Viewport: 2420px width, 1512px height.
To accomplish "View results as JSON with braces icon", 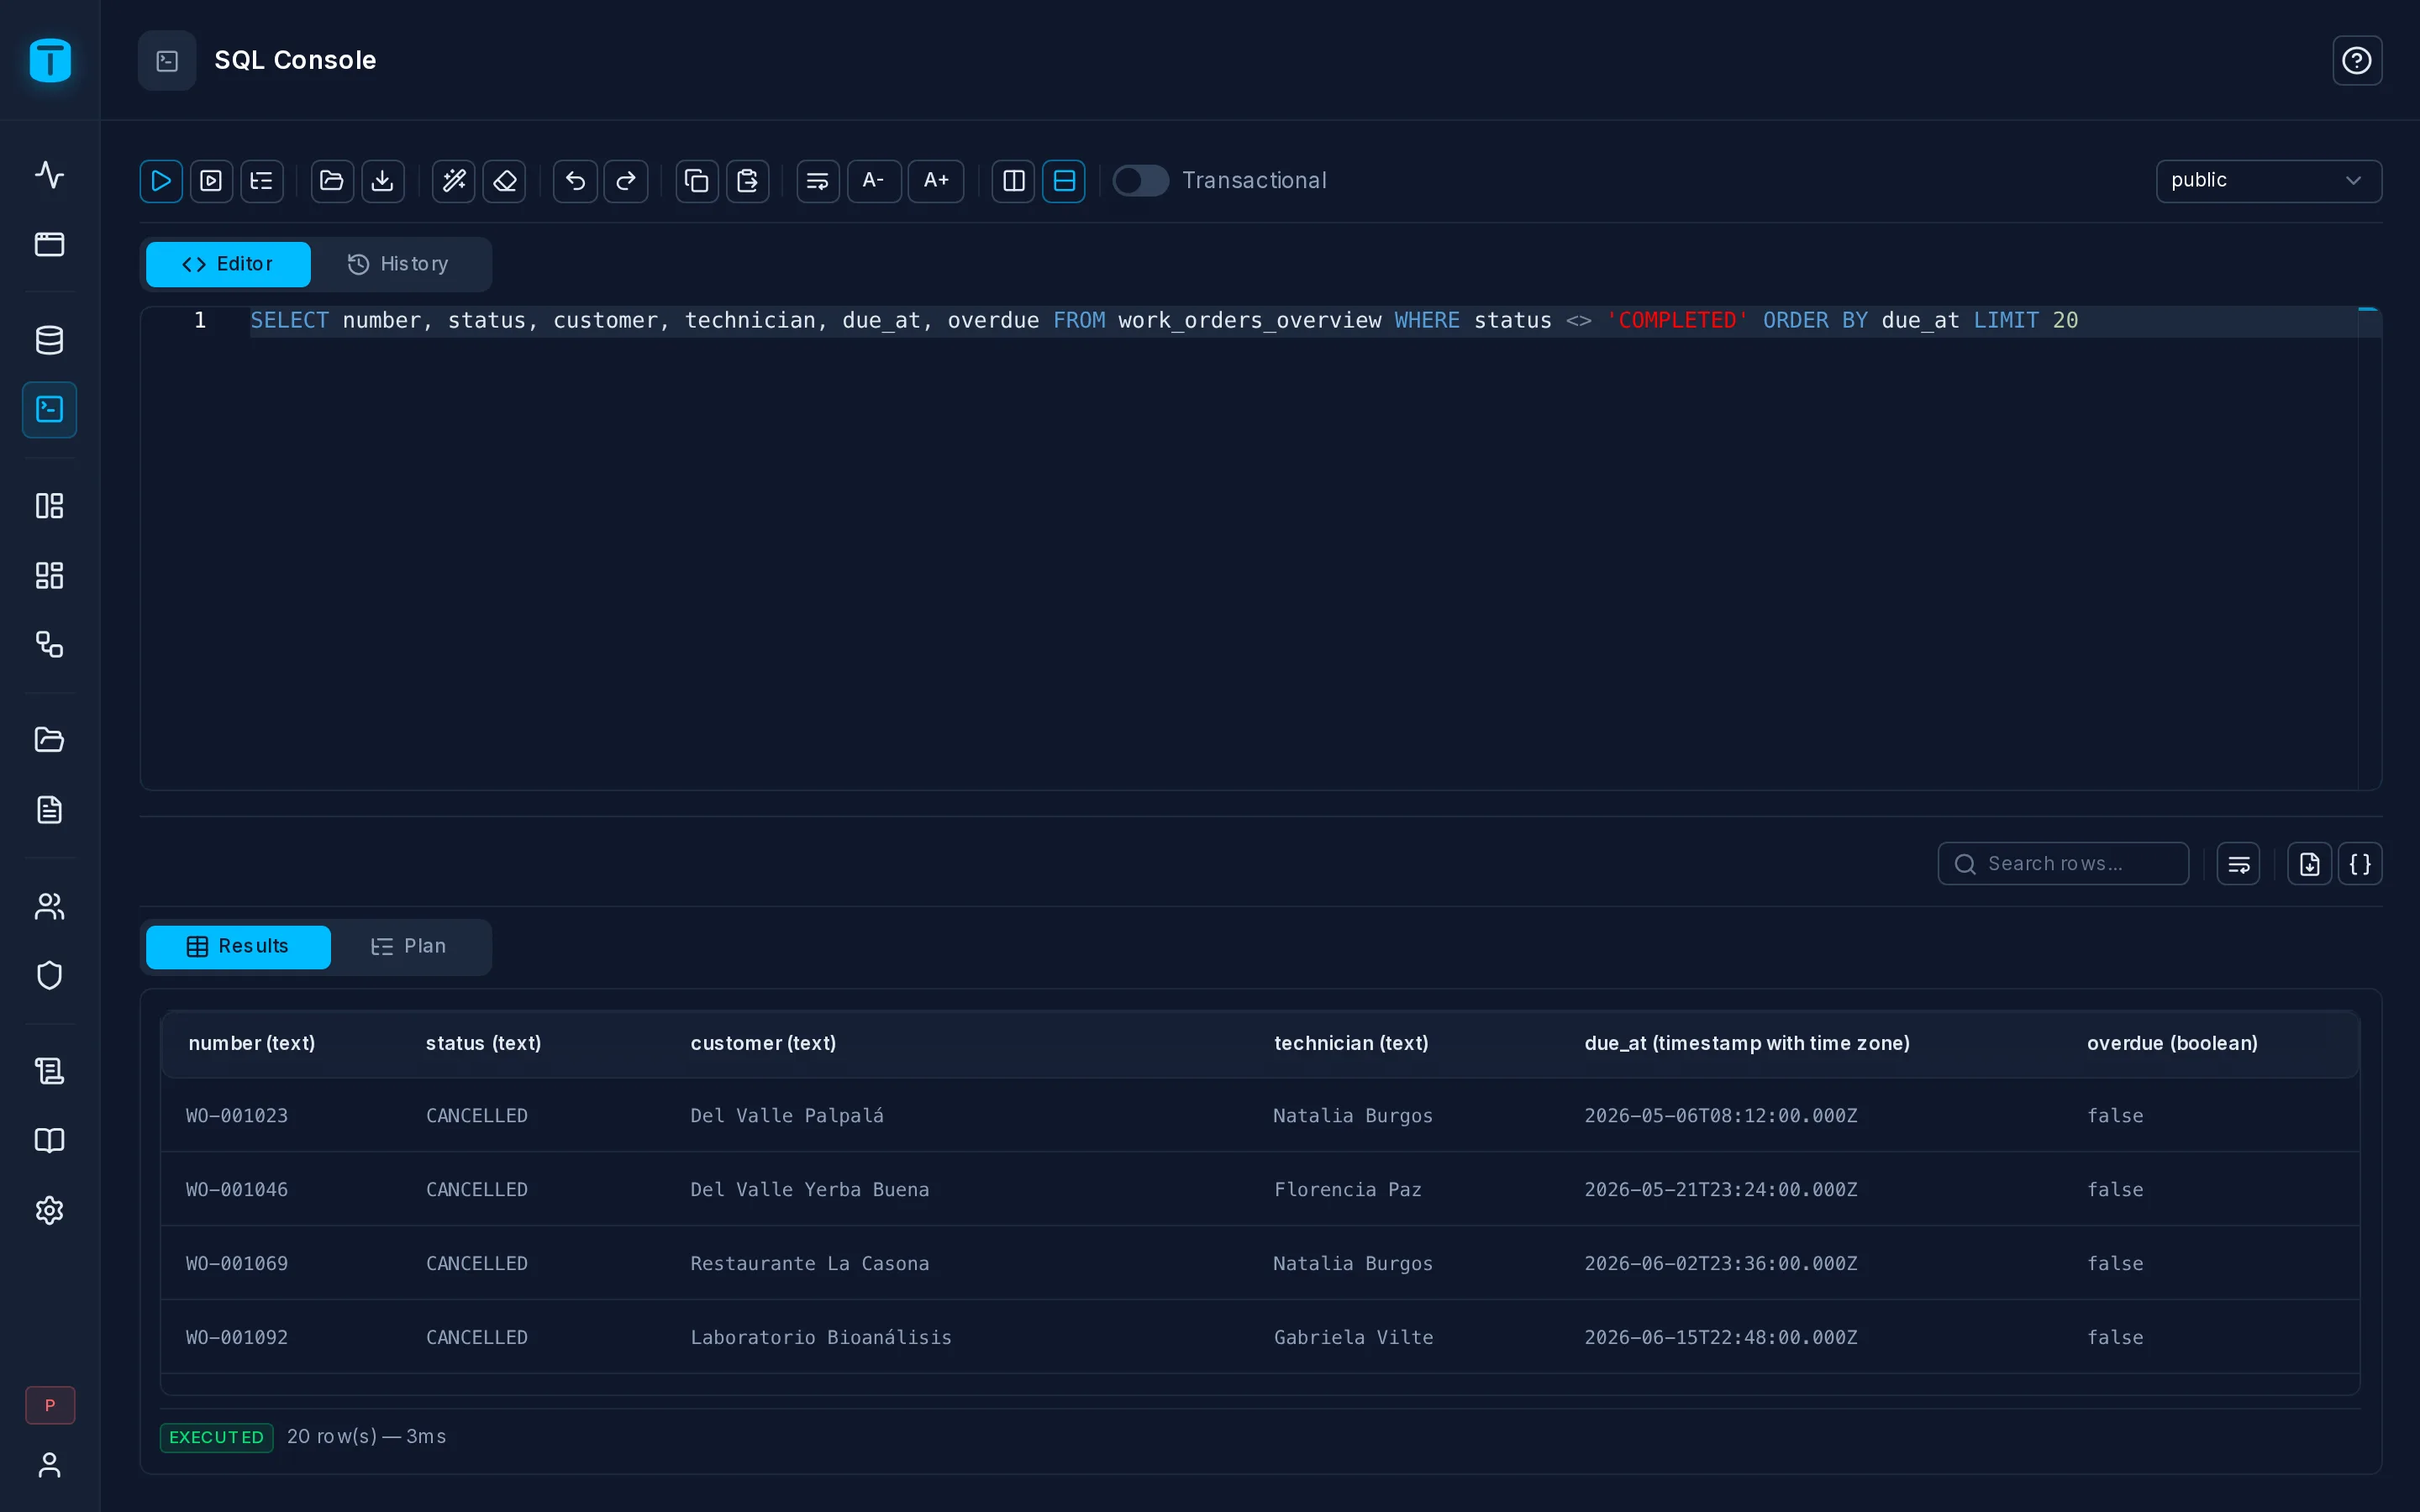I will click(2360, 864).
